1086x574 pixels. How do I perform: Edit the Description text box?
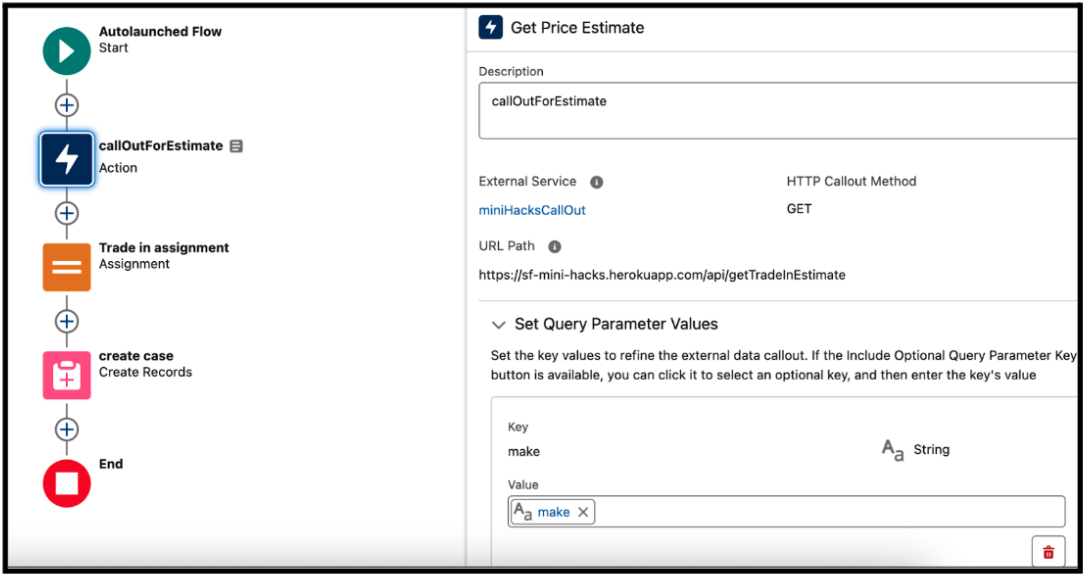(779, 111)
